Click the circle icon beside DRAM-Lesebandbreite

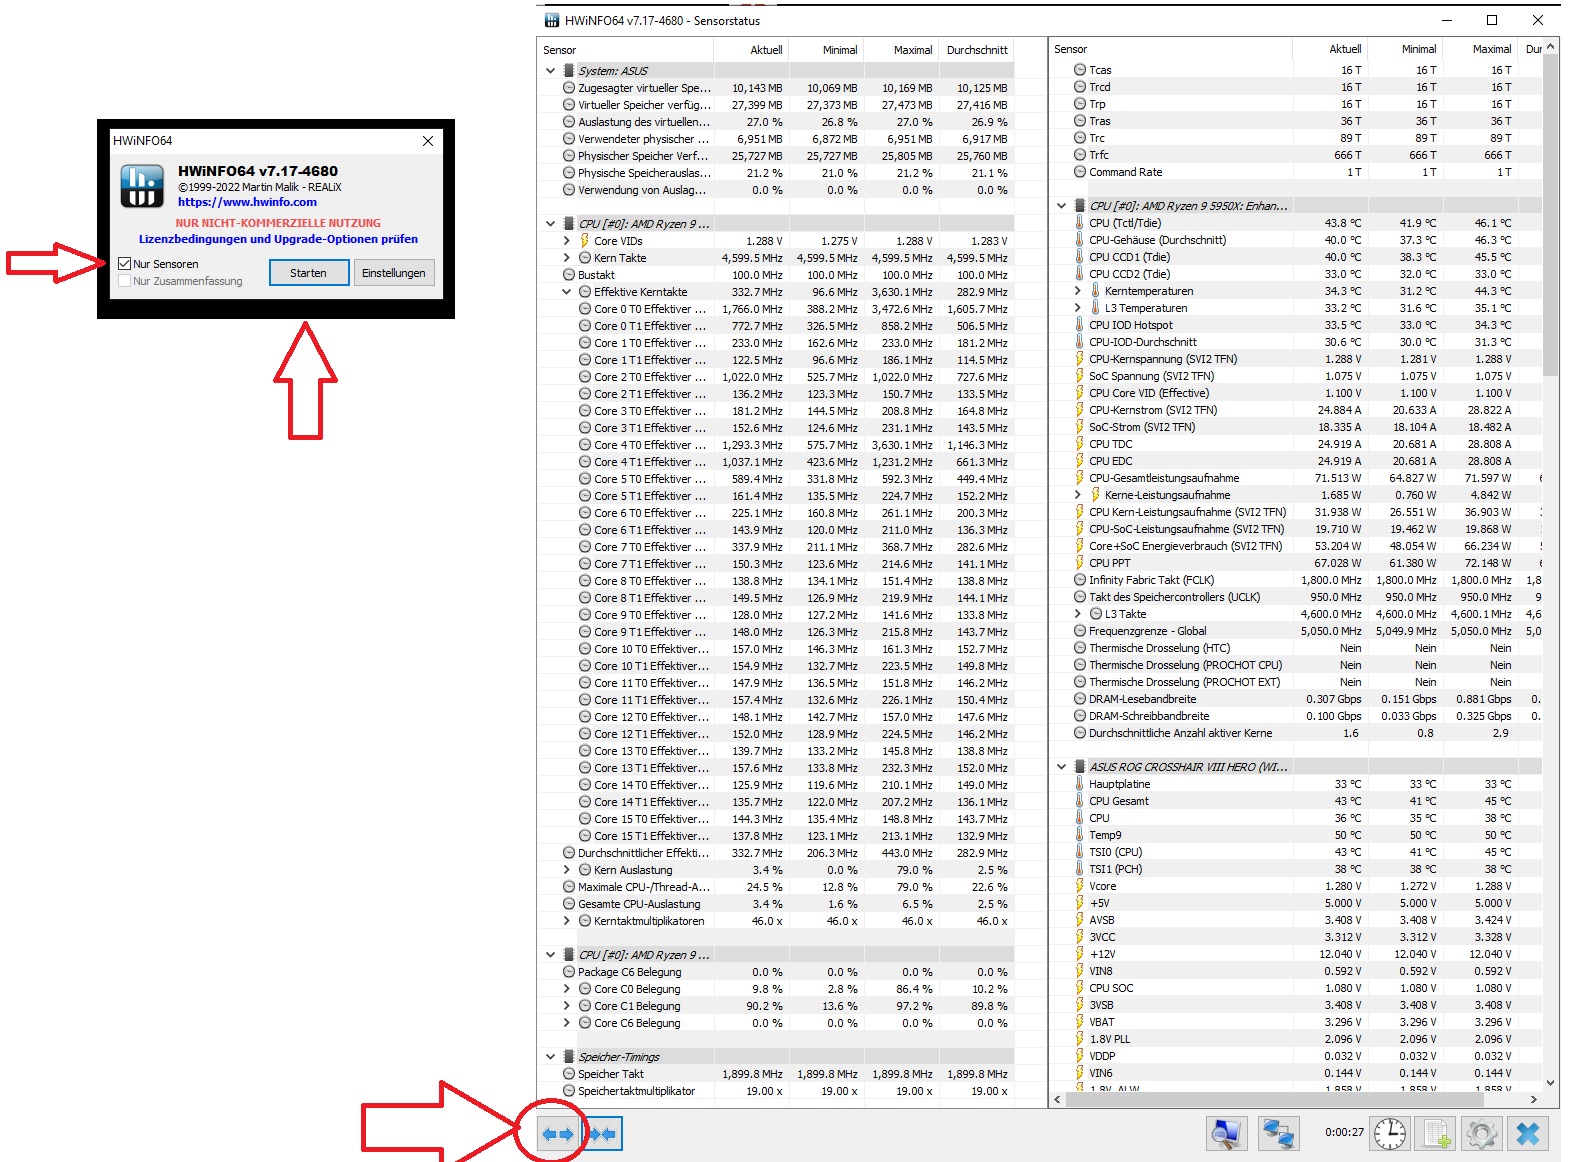tap(1080, 699)
